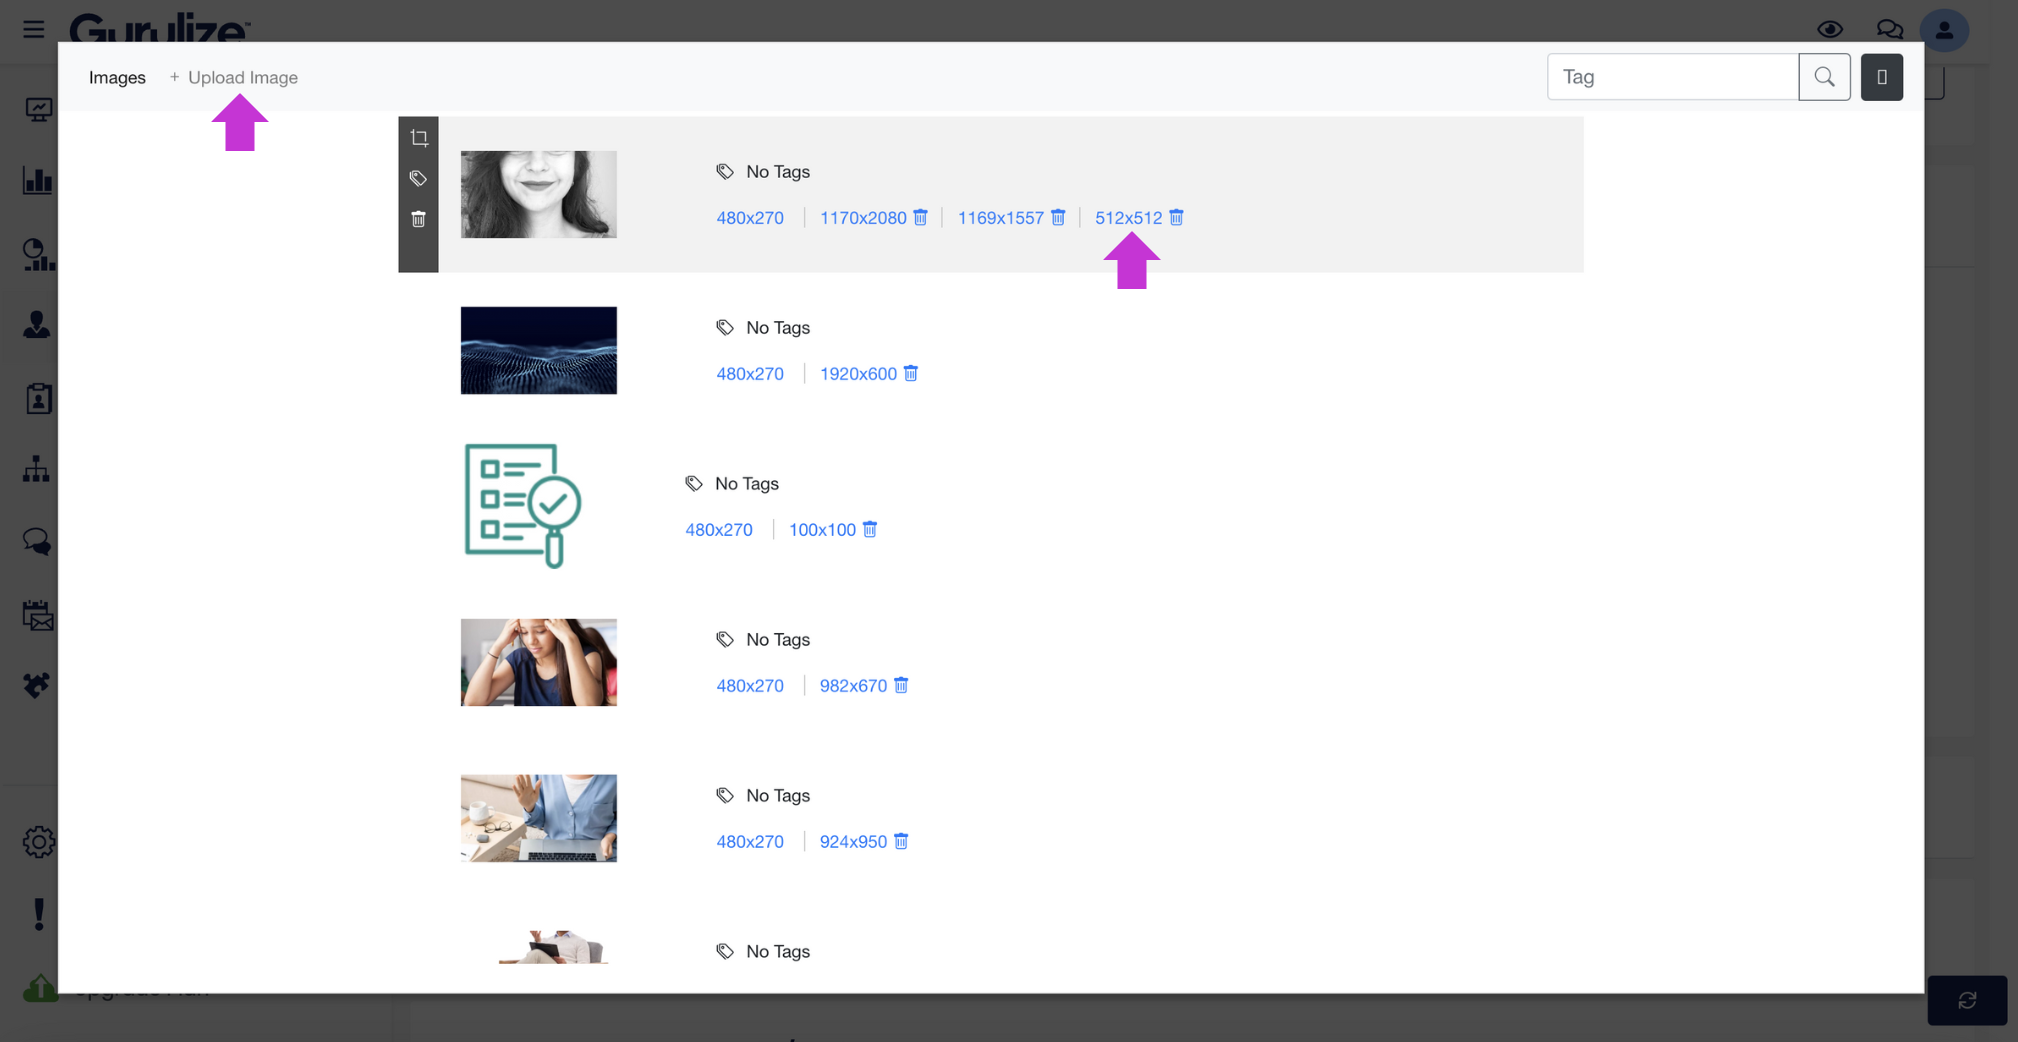
Task: Click No Tags label on the stressed woman row
Action: (x=778, y=639)
